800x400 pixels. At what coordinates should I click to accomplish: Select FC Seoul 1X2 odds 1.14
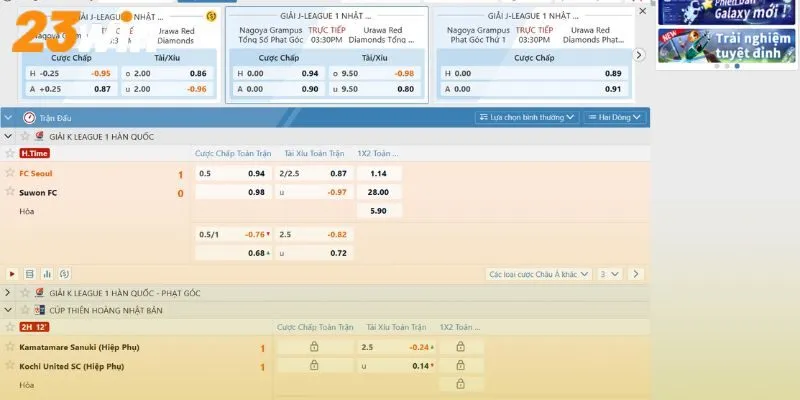point(378,173)
